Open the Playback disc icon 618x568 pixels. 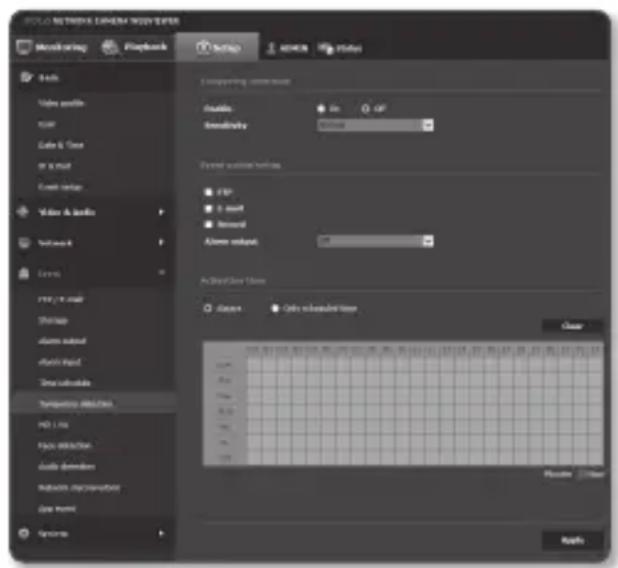[110, 47]
